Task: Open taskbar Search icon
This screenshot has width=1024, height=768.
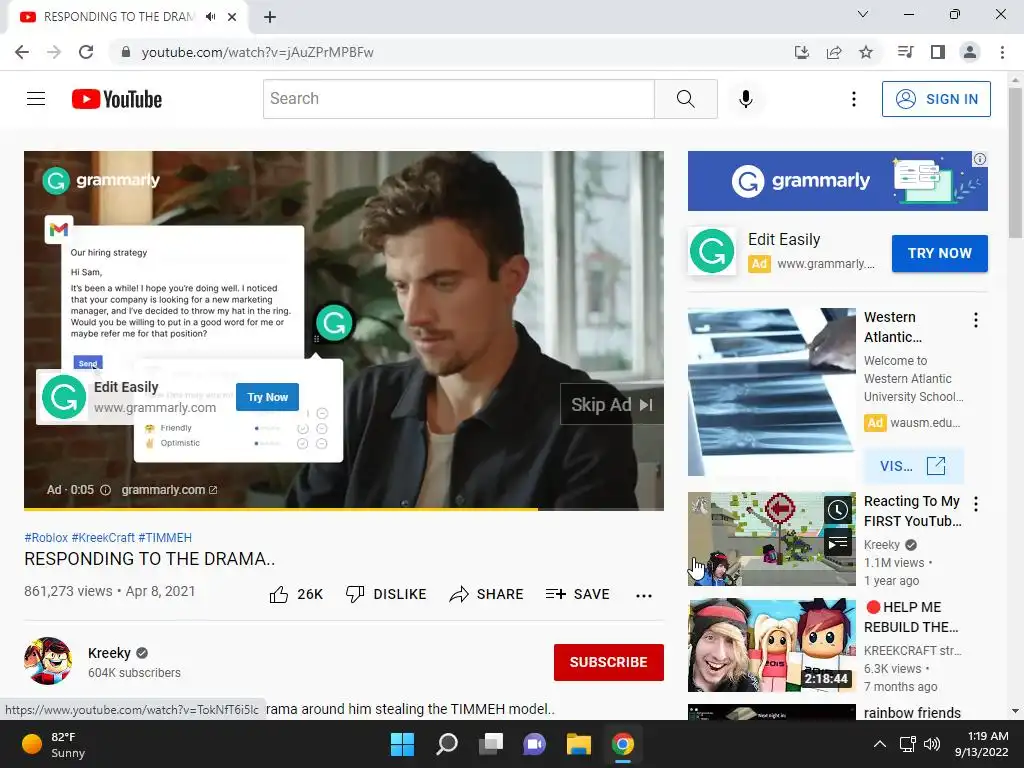Action: (x=447, y=744)
